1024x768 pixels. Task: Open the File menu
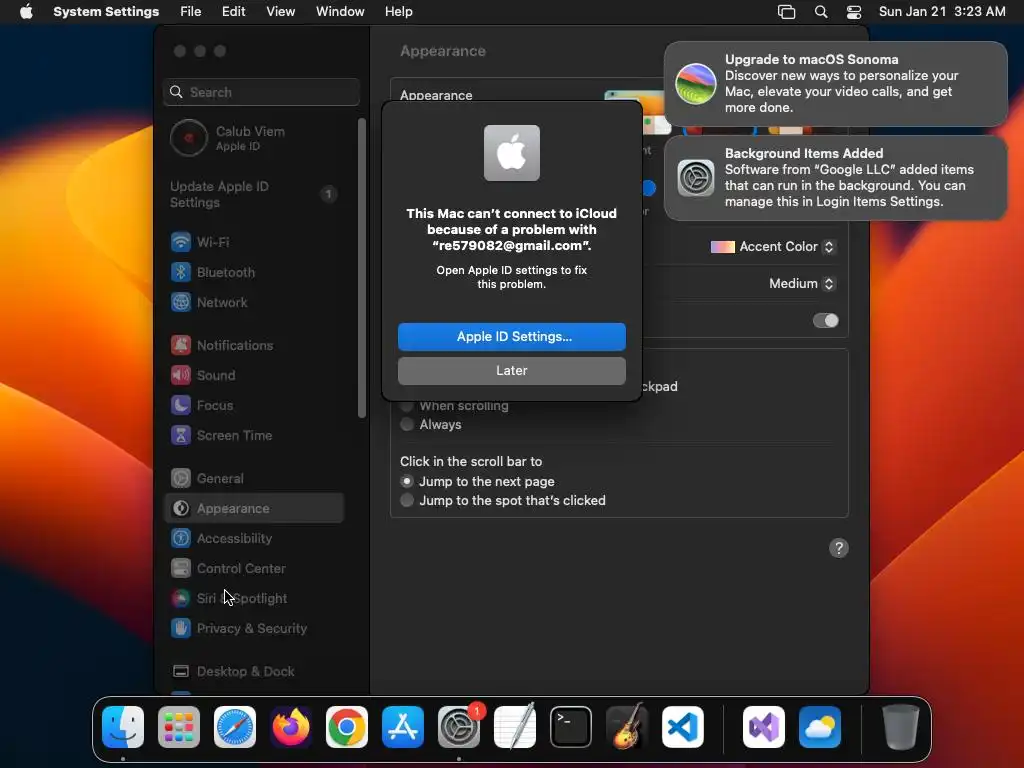click(191, 12)
